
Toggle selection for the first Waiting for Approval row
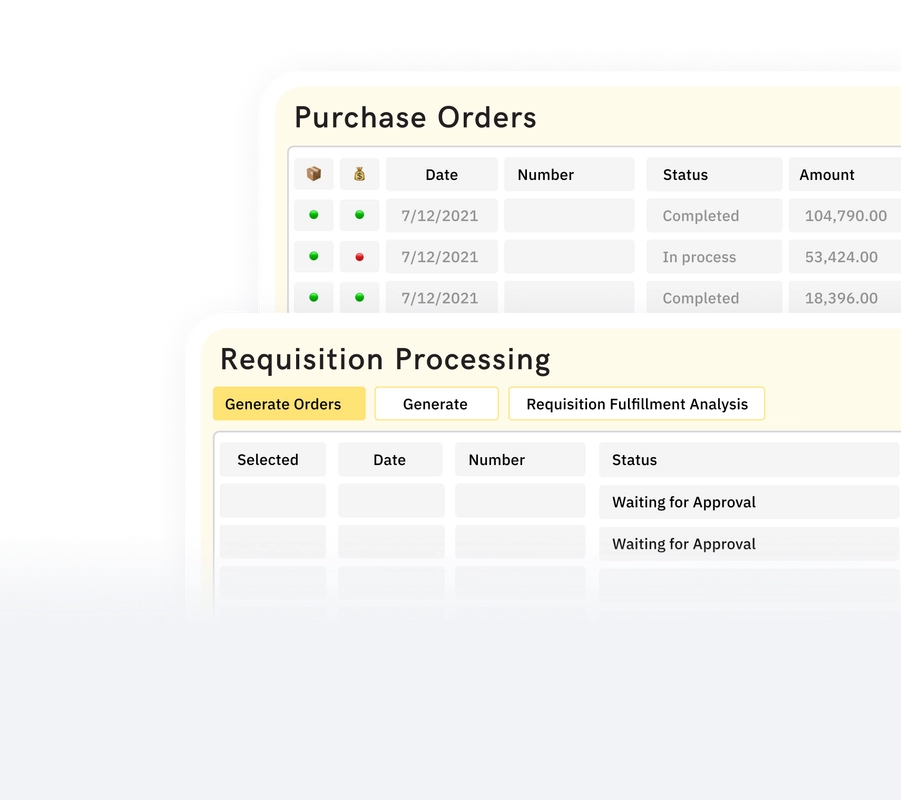(272, 501)
